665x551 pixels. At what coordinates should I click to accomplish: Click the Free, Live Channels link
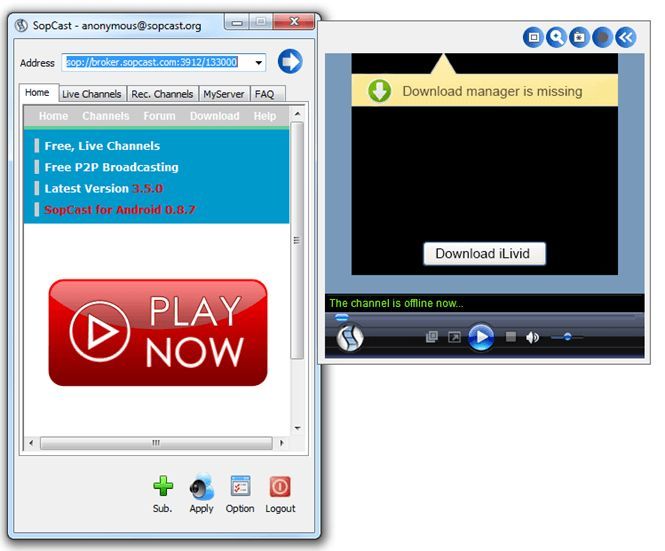(102, 146)
